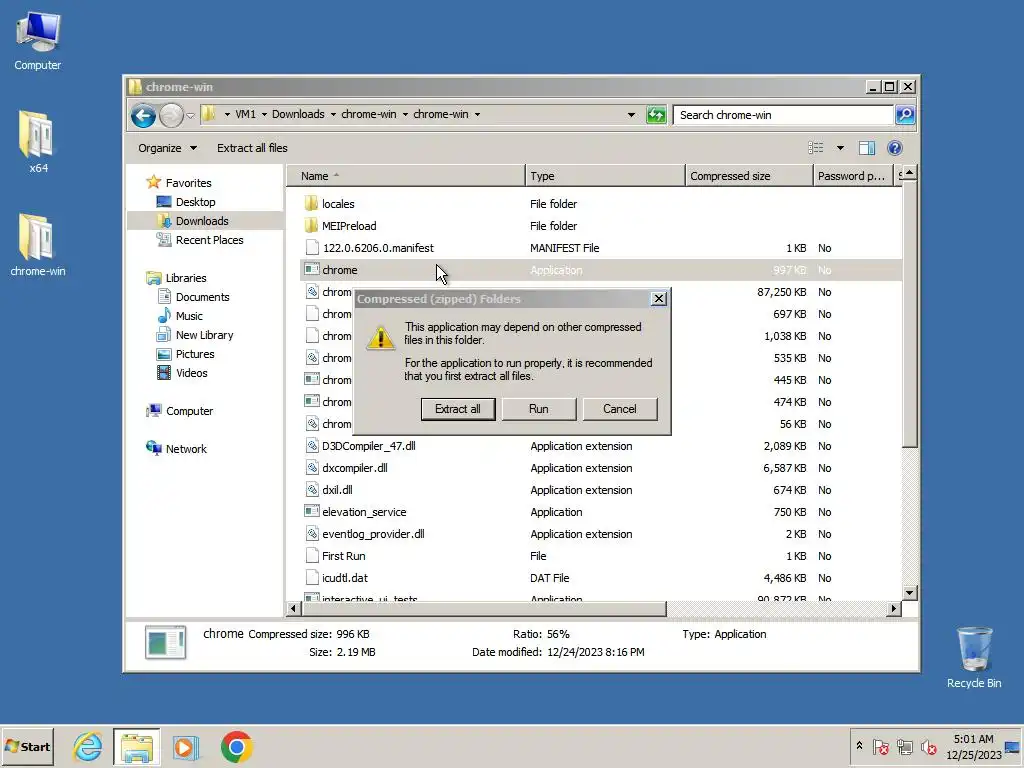The width and height of the screenshot is (1024, 768).
Task: Click the scroll down arrow of file list
Action: (909, 593)
